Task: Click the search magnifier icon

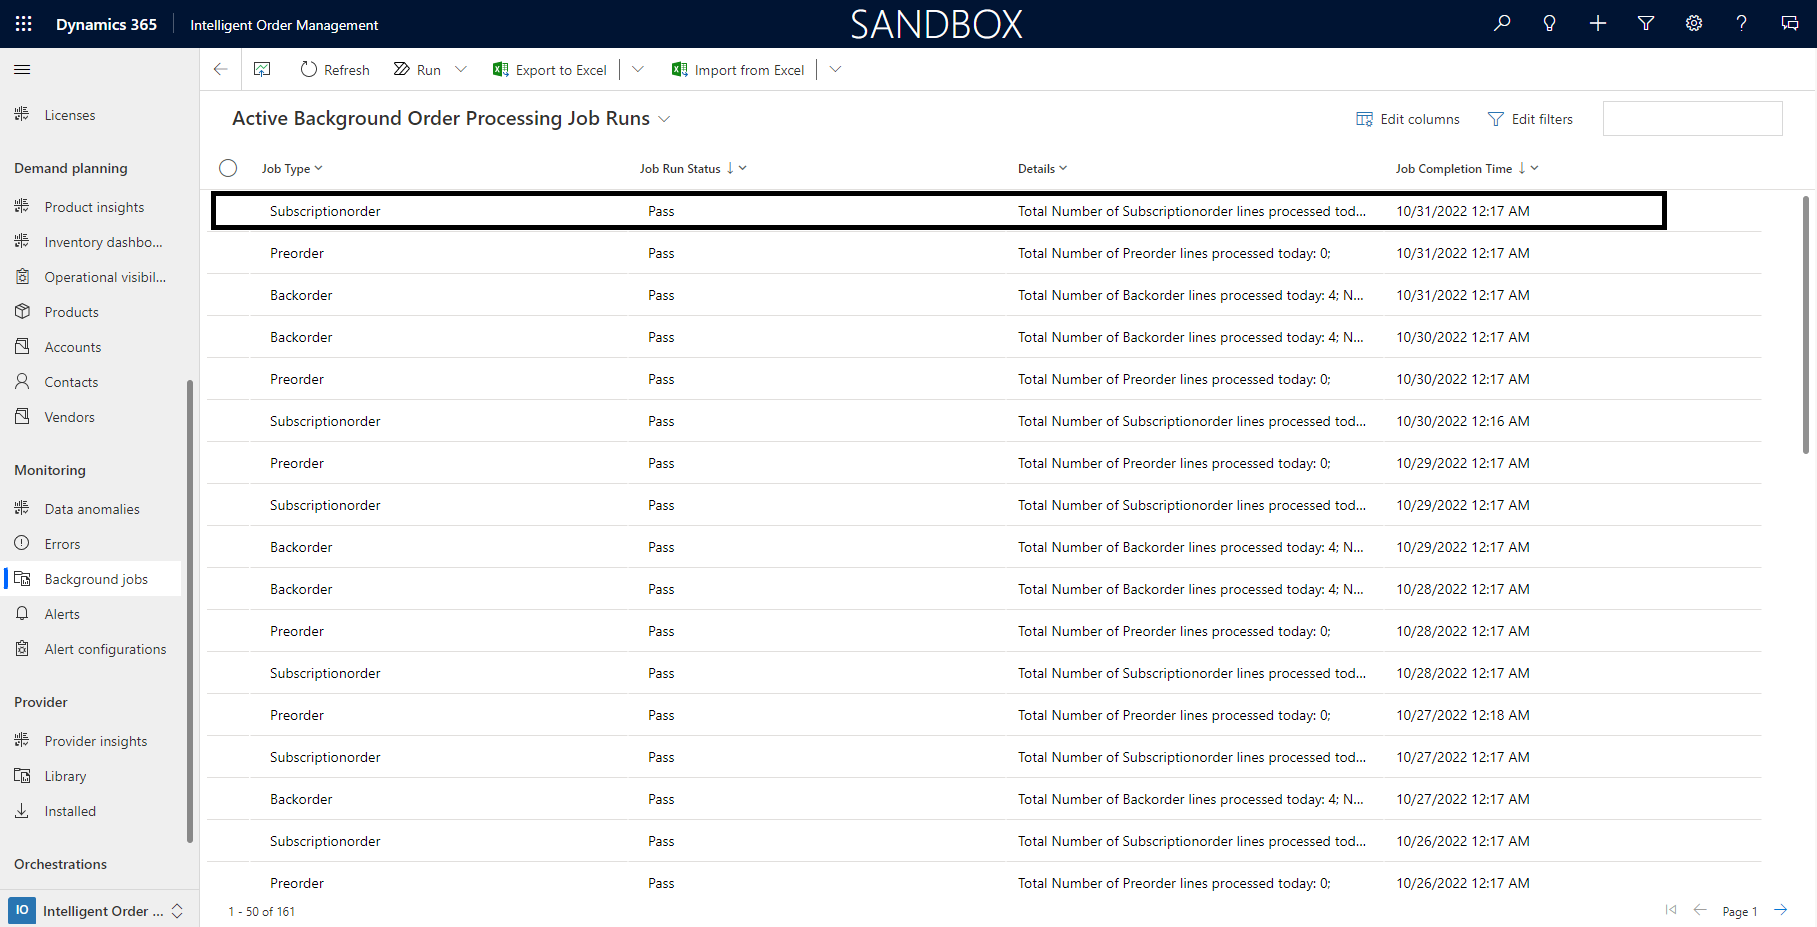Action: [1501, 23]
